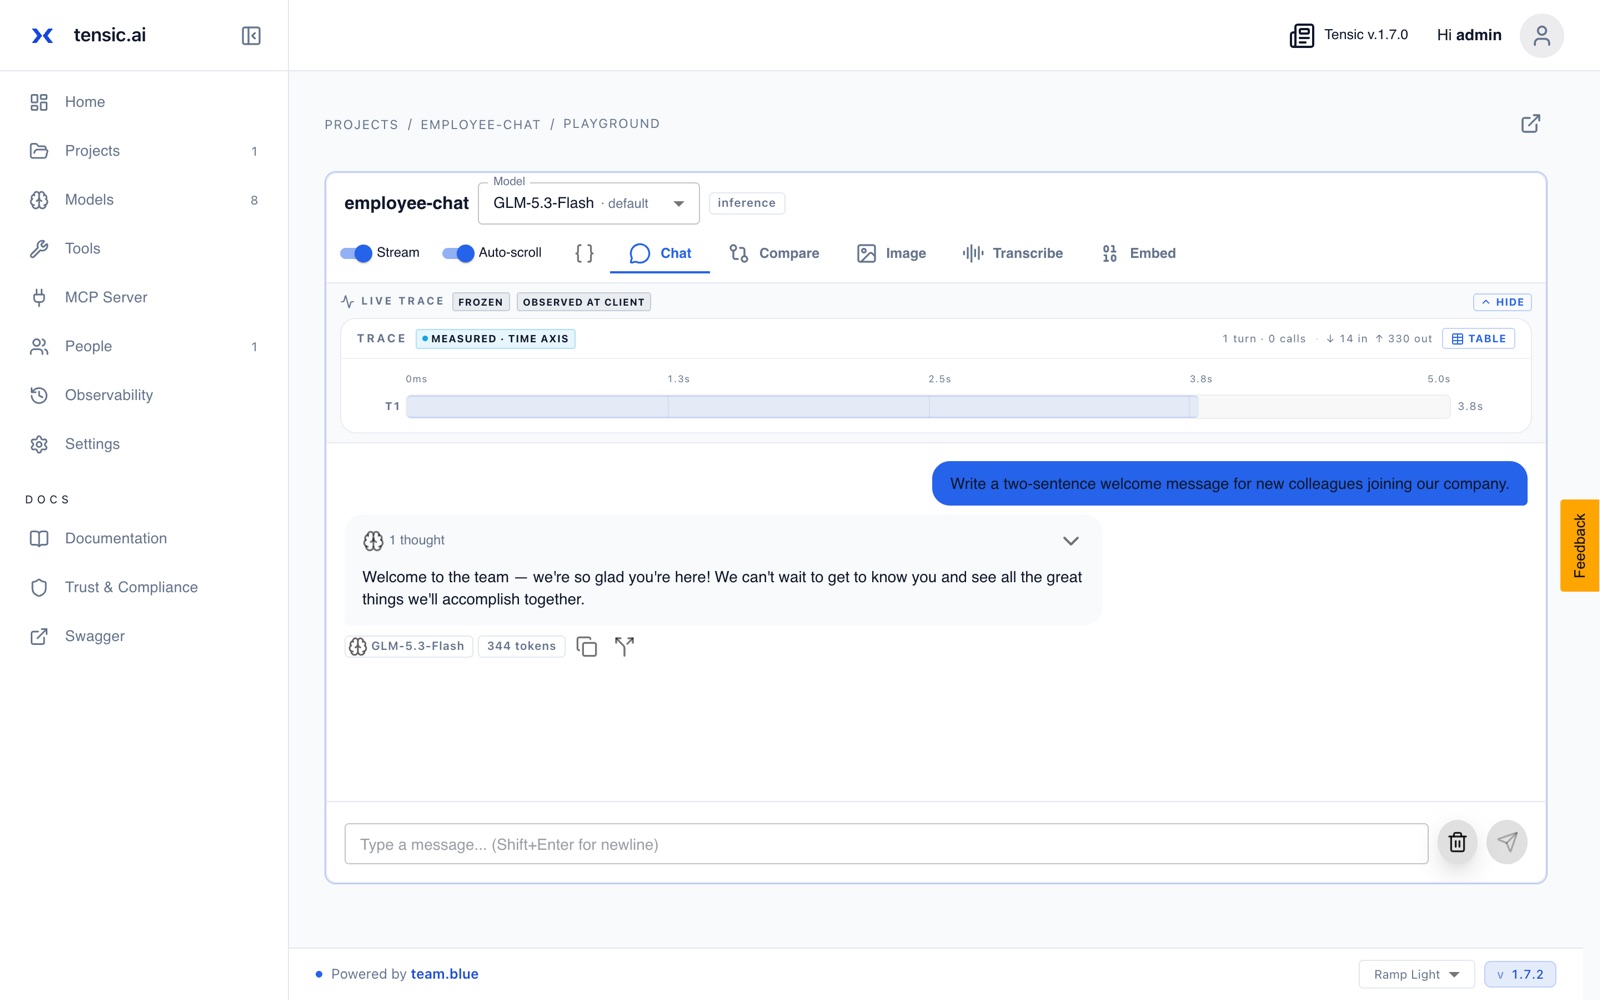Open the team.blue link
Screen dimensions: 1600x1000
(x=444, y=974)
